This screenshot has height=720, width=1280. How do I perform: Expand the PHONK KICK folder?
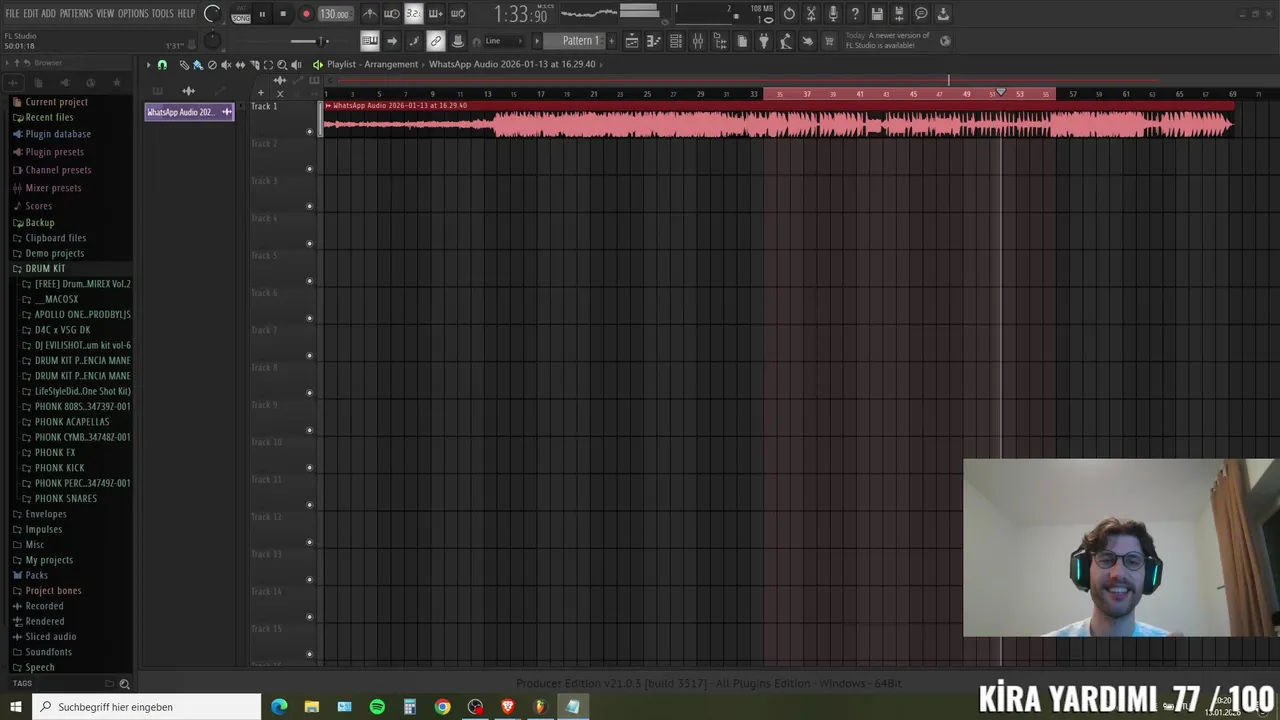click(59, 468)
